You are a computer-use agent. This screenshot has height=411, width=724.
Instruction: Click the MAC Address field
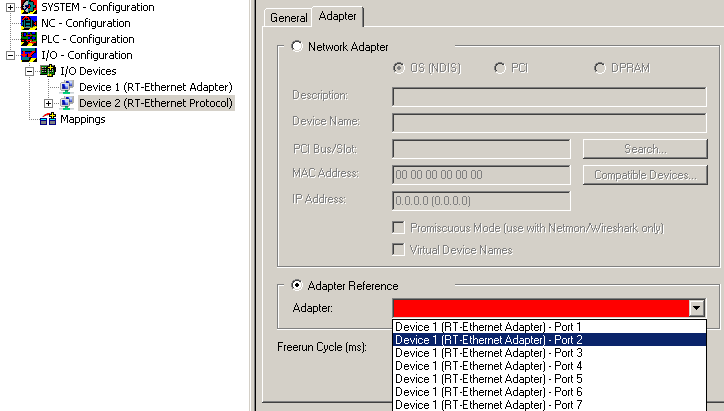(481, 175)
